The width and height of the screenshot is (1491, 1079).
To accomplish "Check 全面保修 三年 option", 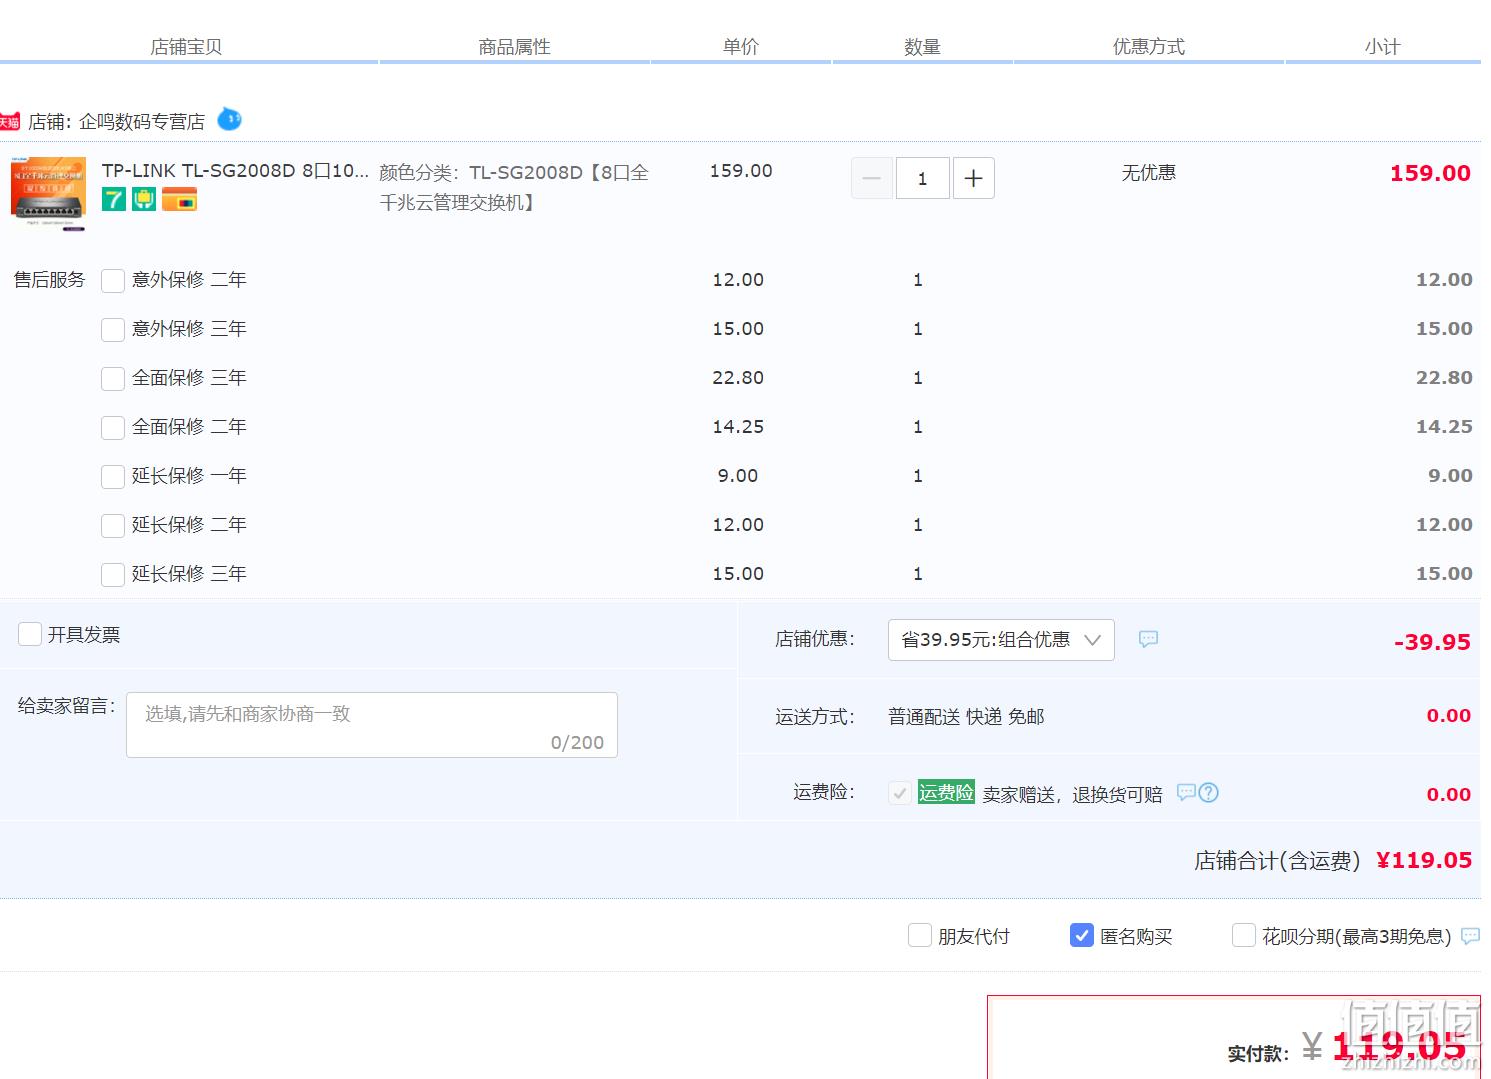I will (113, 379).
